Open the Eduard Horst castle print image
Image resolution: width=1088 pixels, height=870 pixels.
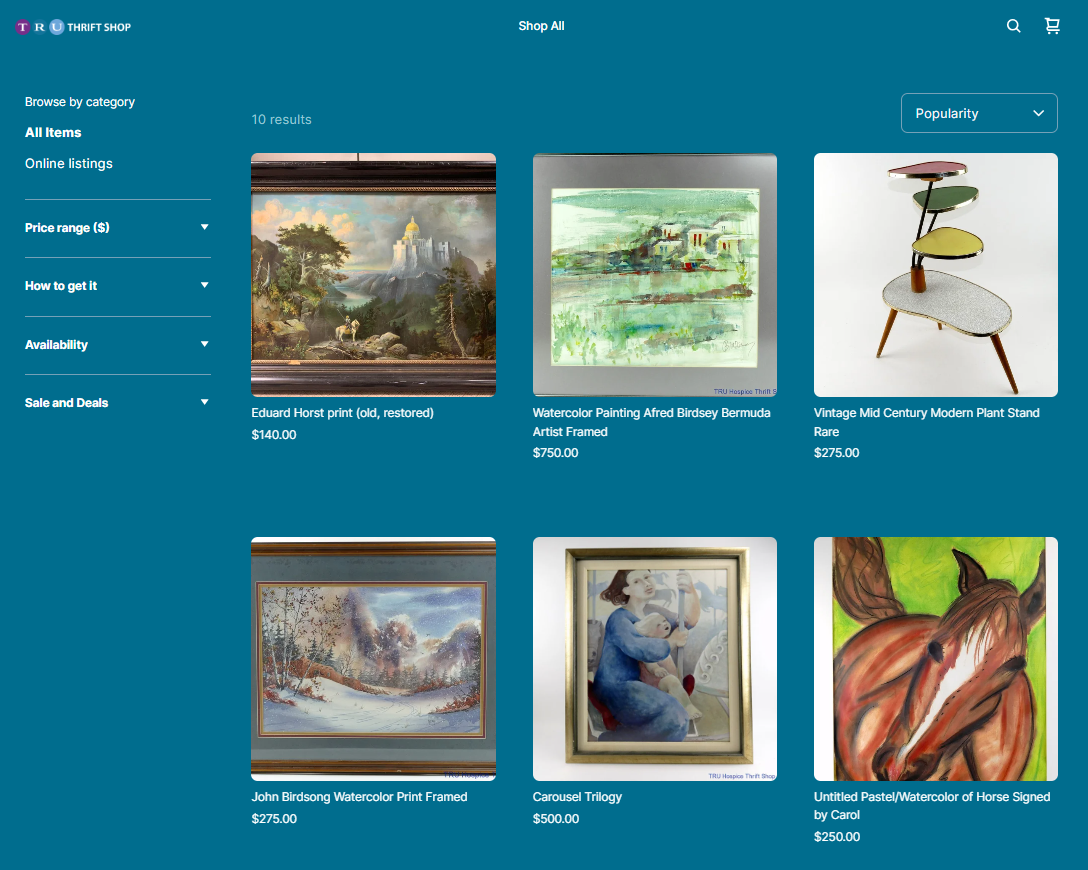click(x=373, y=275)
